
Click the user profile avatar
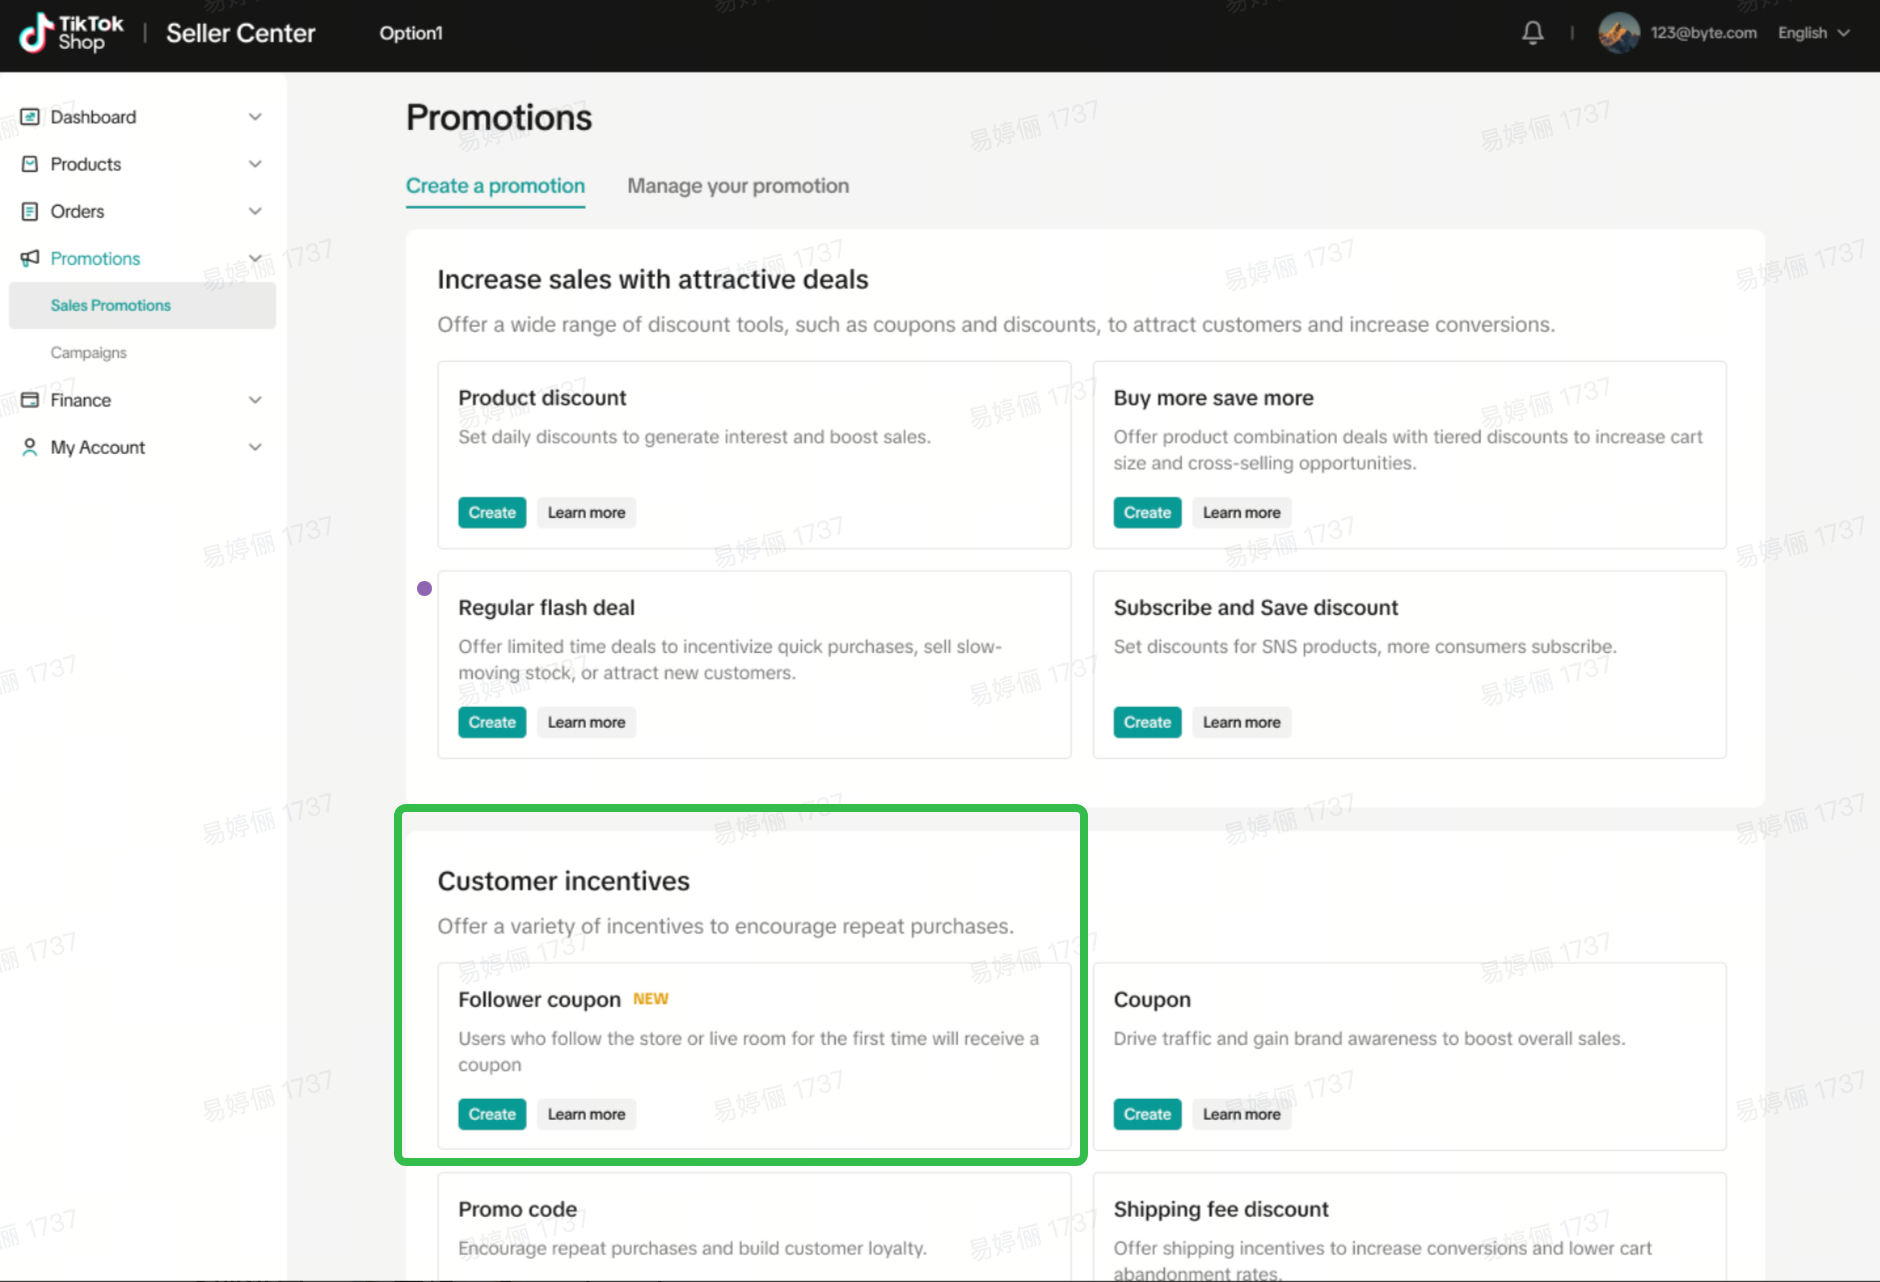pos(1618,33)
